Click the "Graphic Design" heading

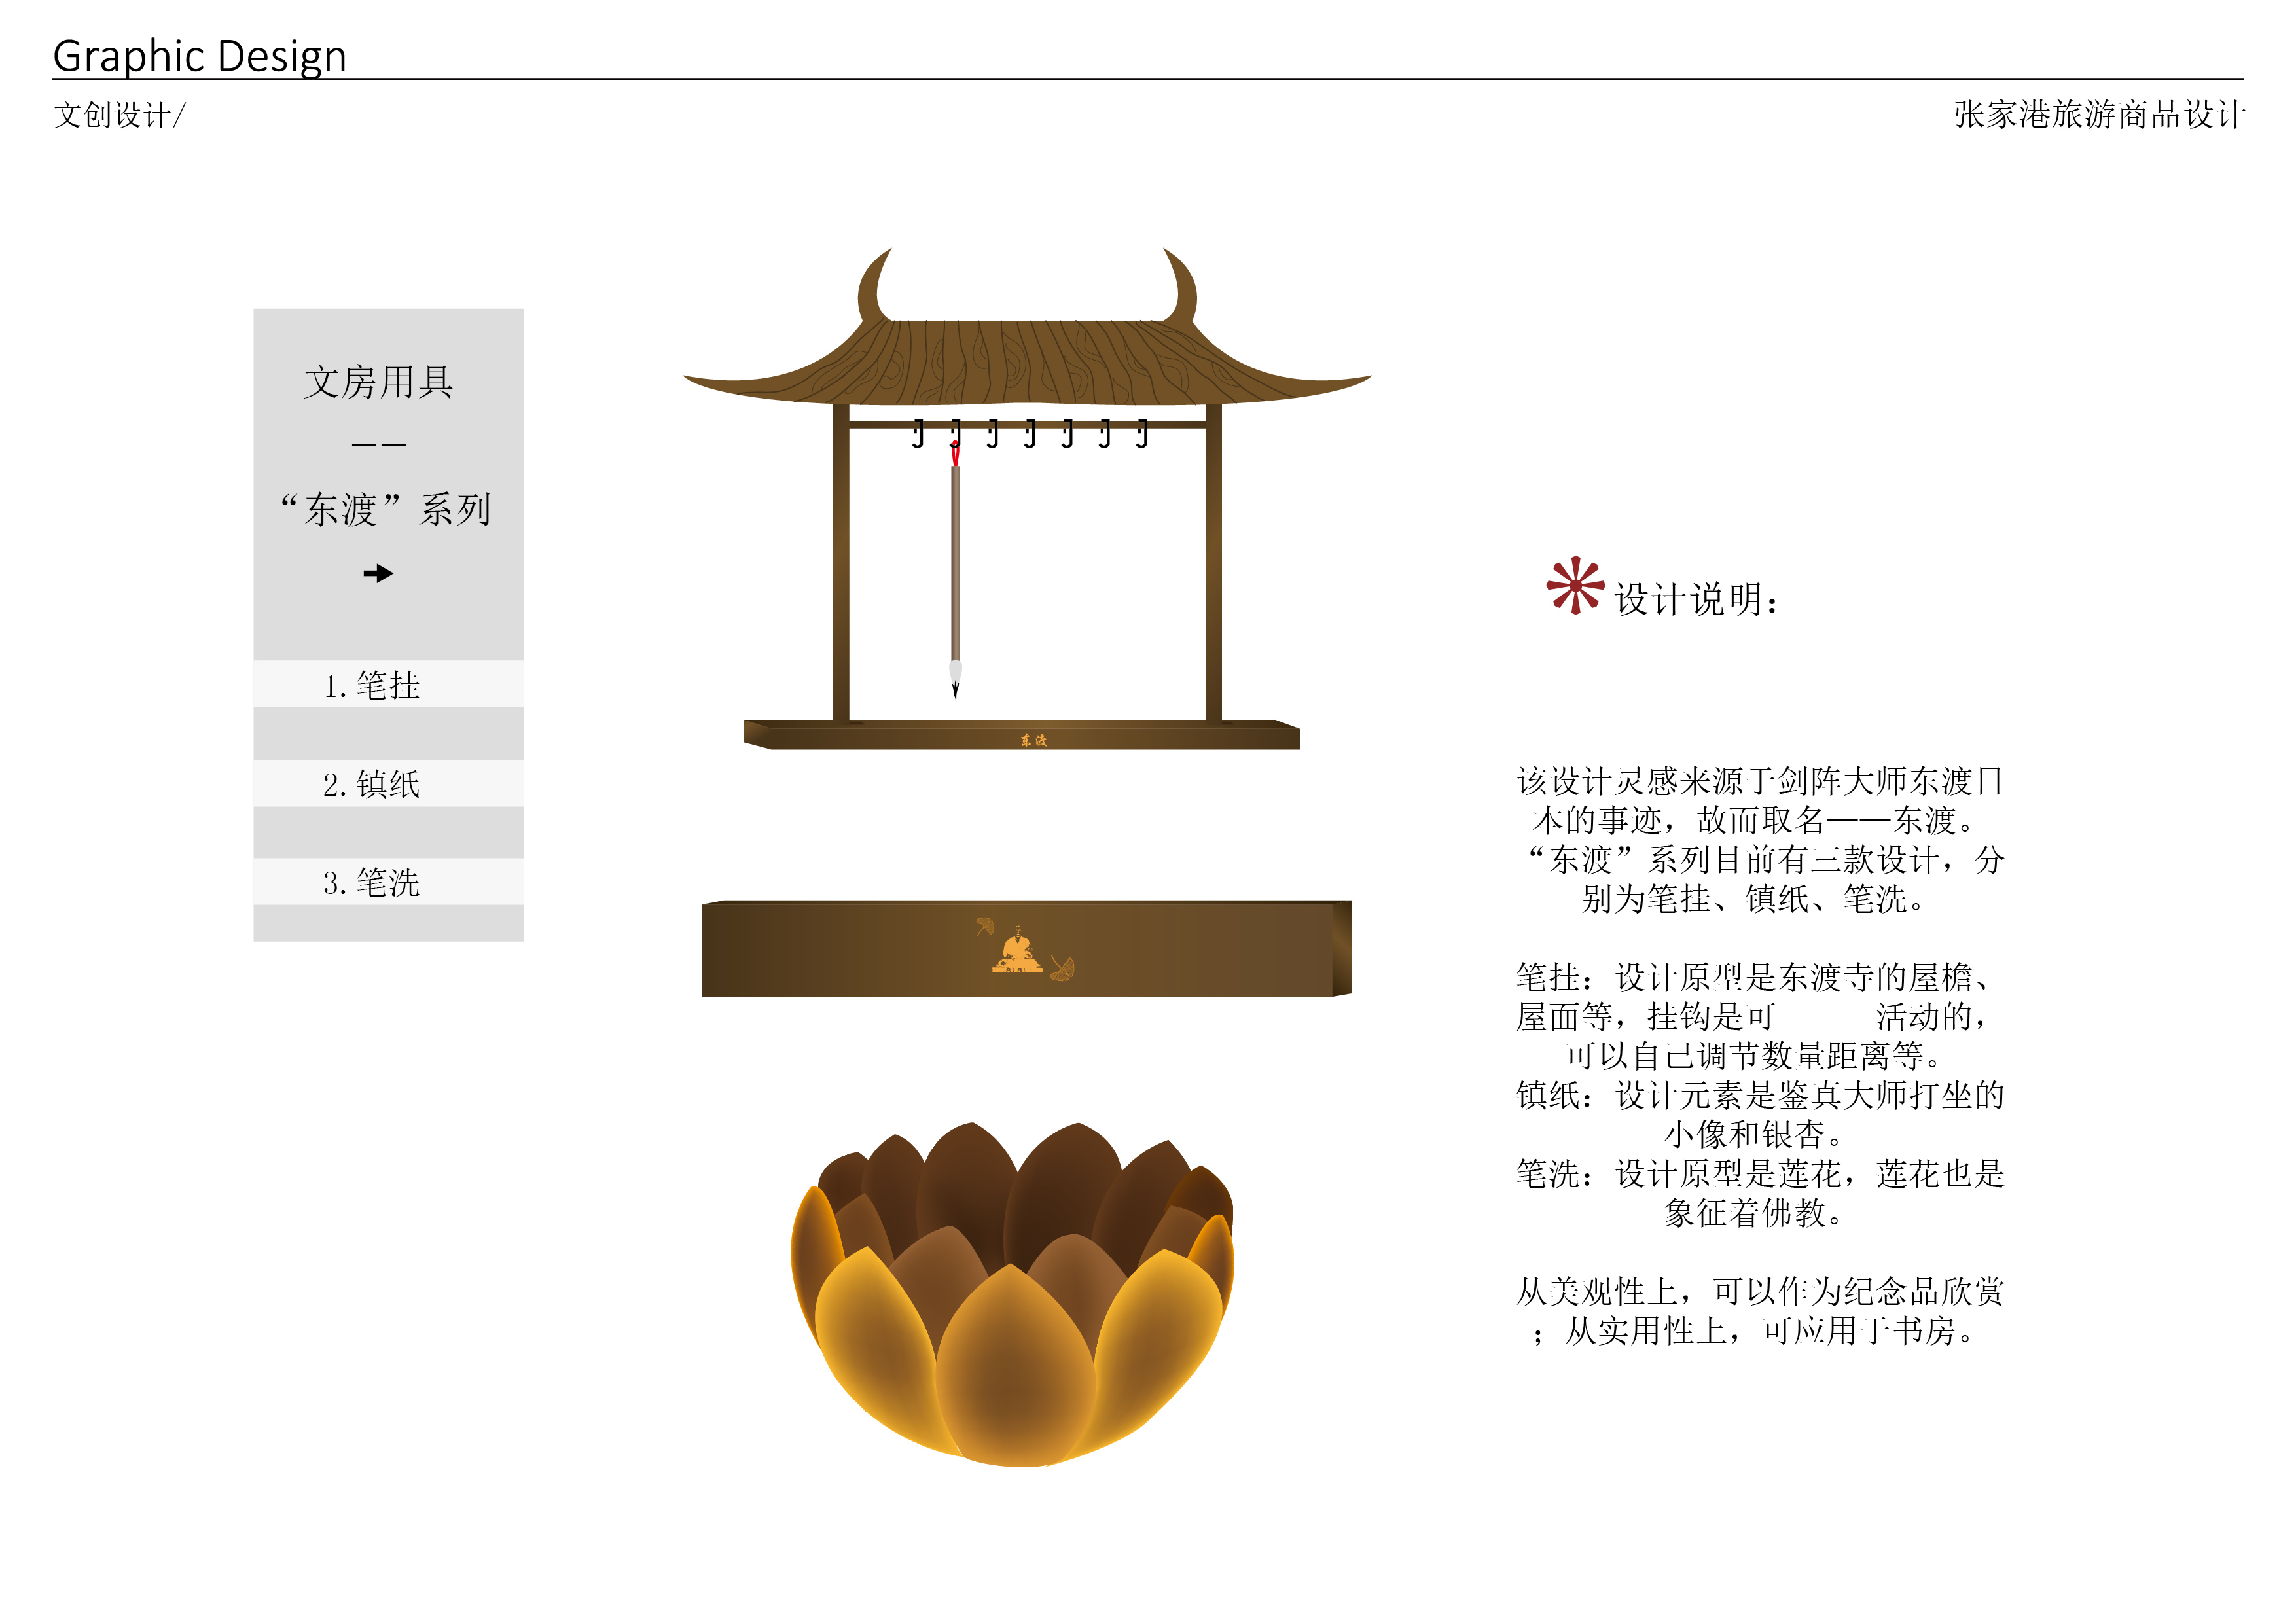(x=199, y=56)
